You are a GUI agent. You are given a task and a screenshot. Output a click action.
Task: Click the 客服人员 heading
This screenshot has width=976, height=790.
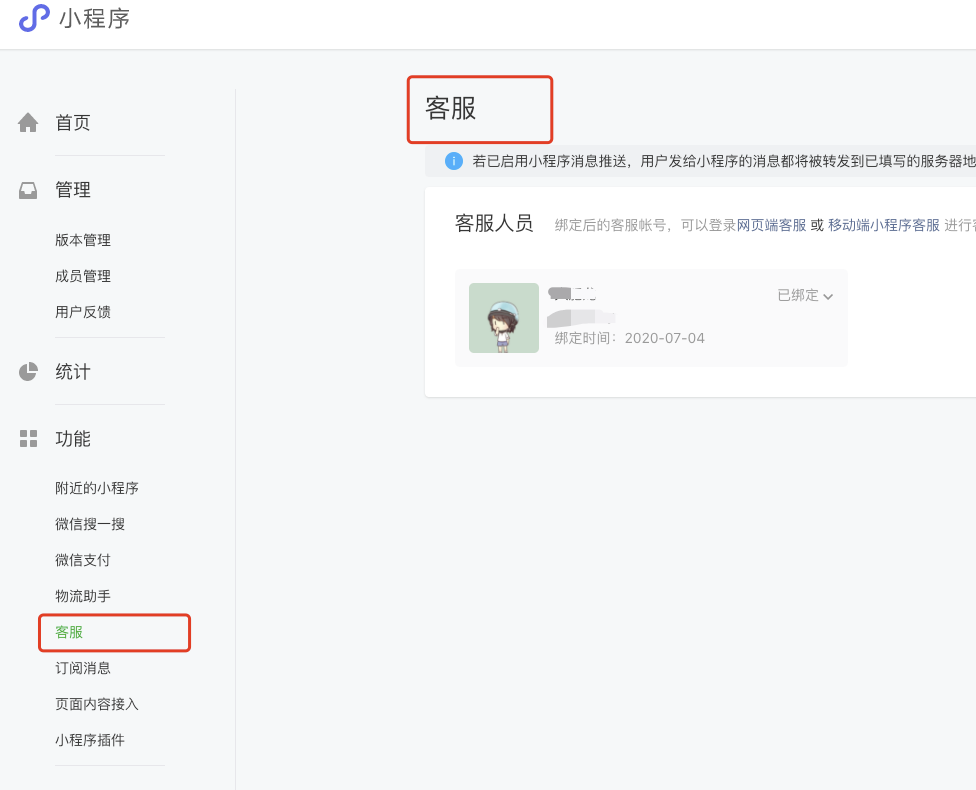494,223
